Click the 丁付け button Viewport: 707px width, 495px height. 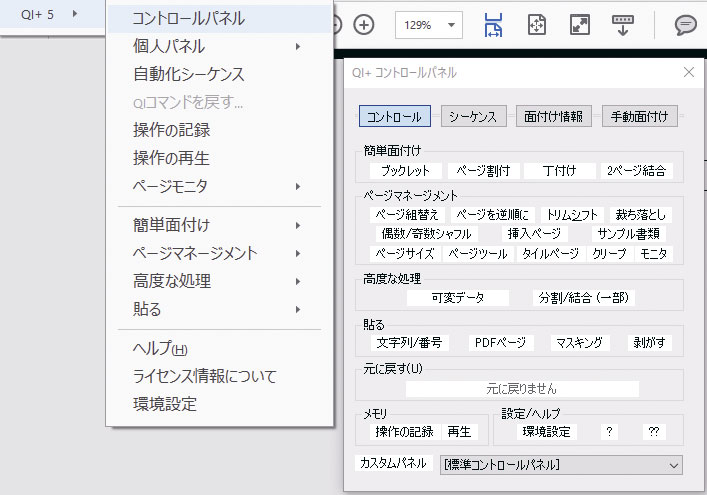pos(560,171)
